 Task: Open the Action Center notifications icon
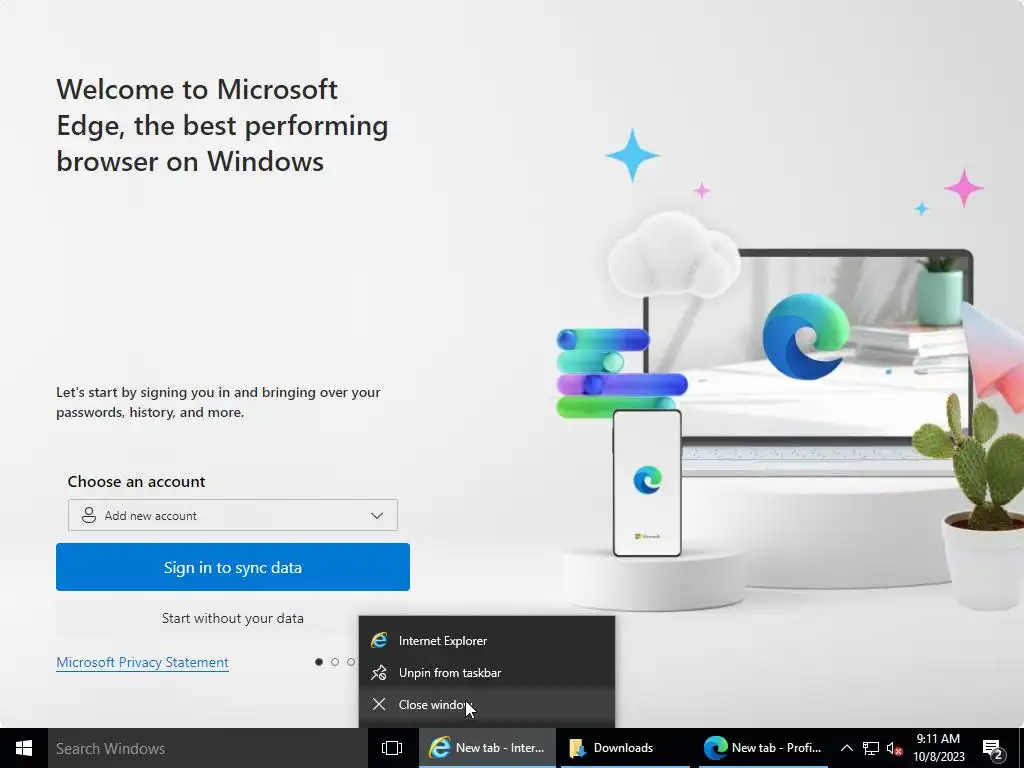tap(993, 749)
